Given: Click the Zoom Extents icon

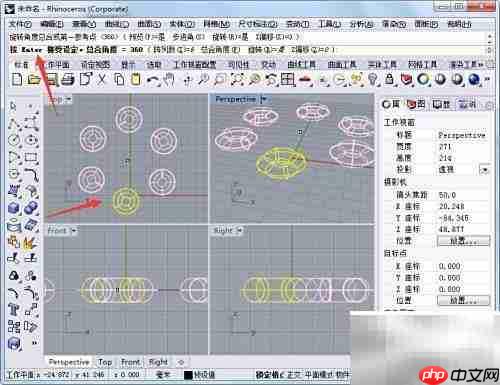Looking at the screenshot, I should 238,80.
